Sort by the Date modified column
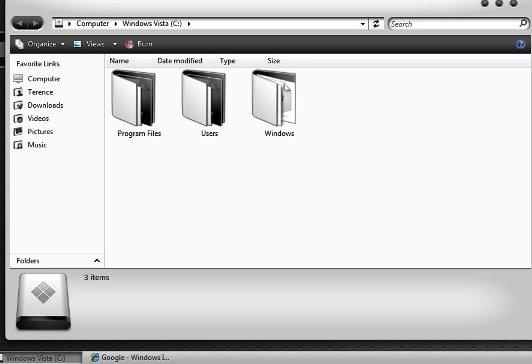Screen dimensions: 532x364 pos(180,61)
